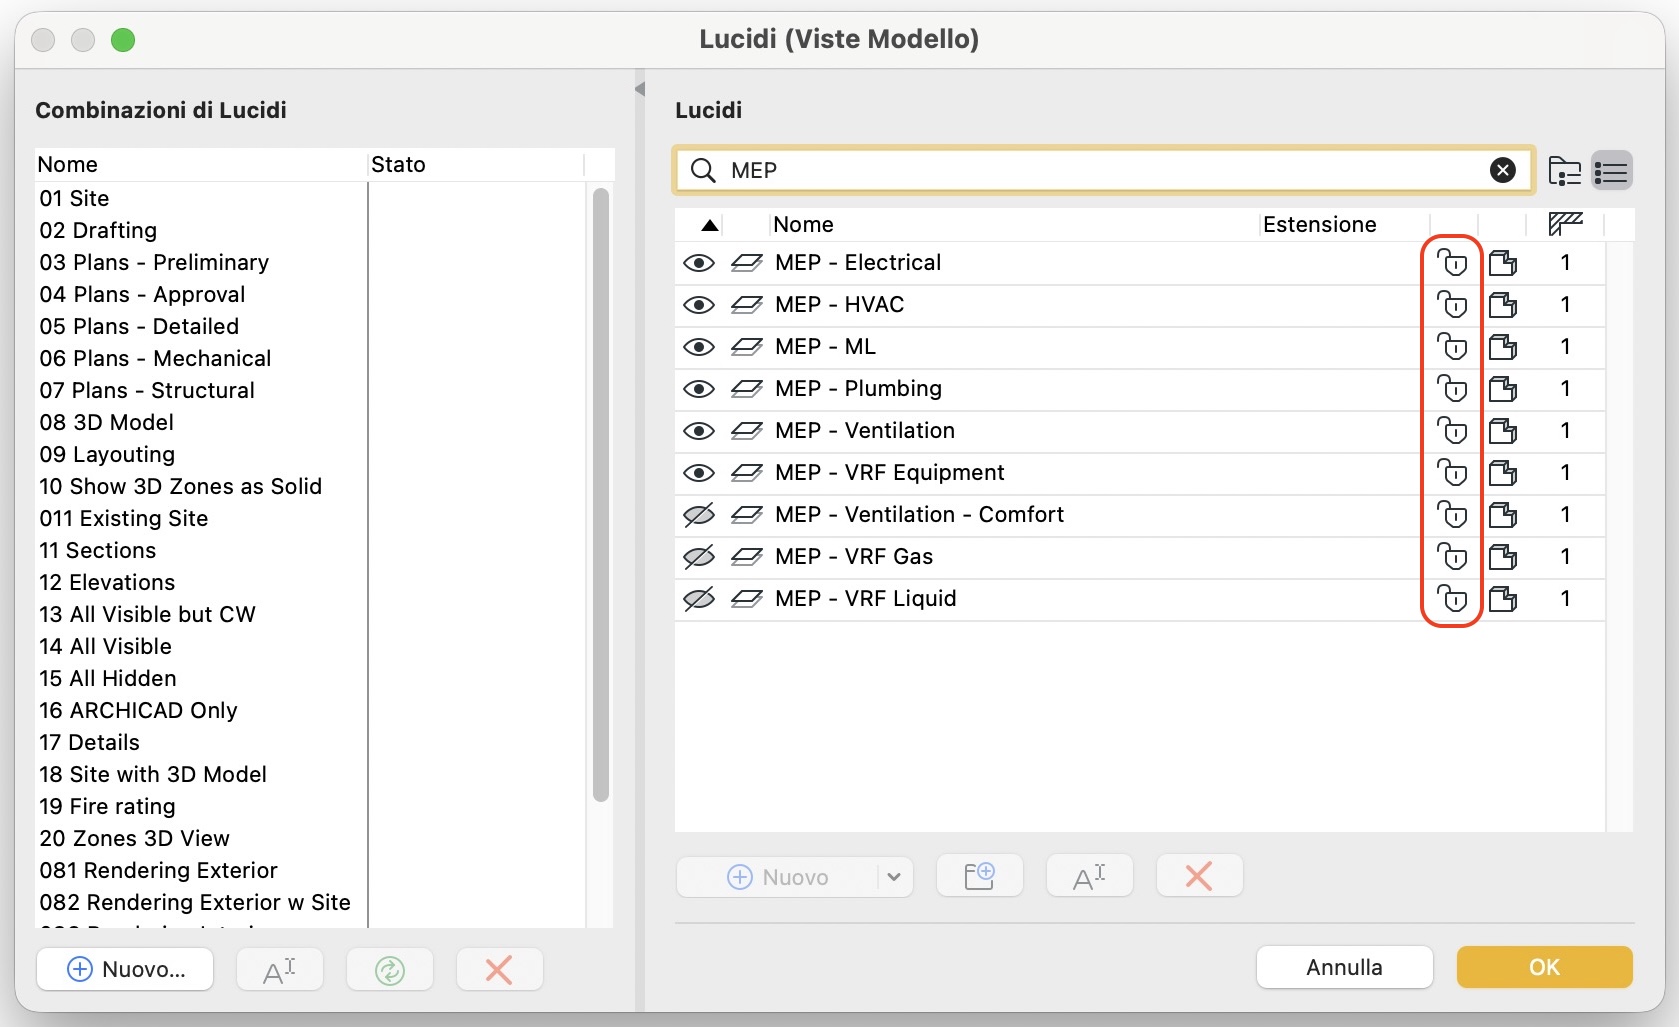Lock the MEP - ML layer

point(1451,347)
